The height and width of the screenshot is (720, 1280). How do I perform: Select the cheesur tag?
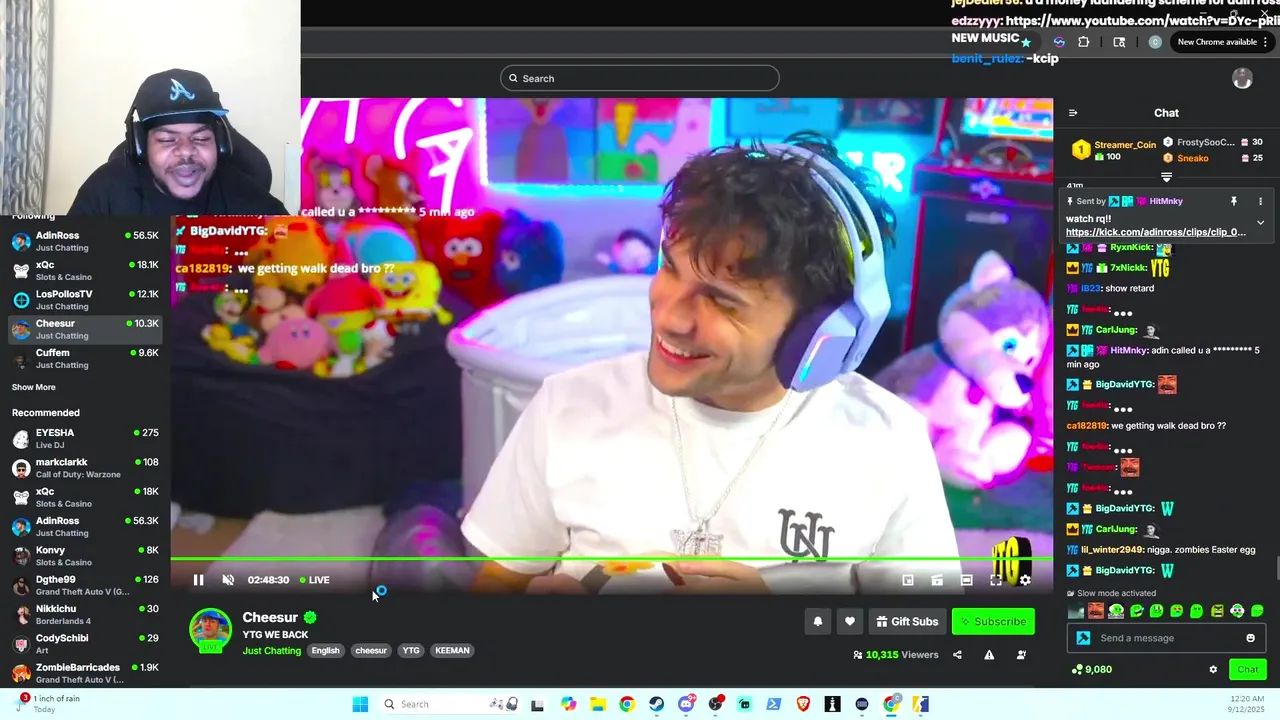(x=371, y=650)
